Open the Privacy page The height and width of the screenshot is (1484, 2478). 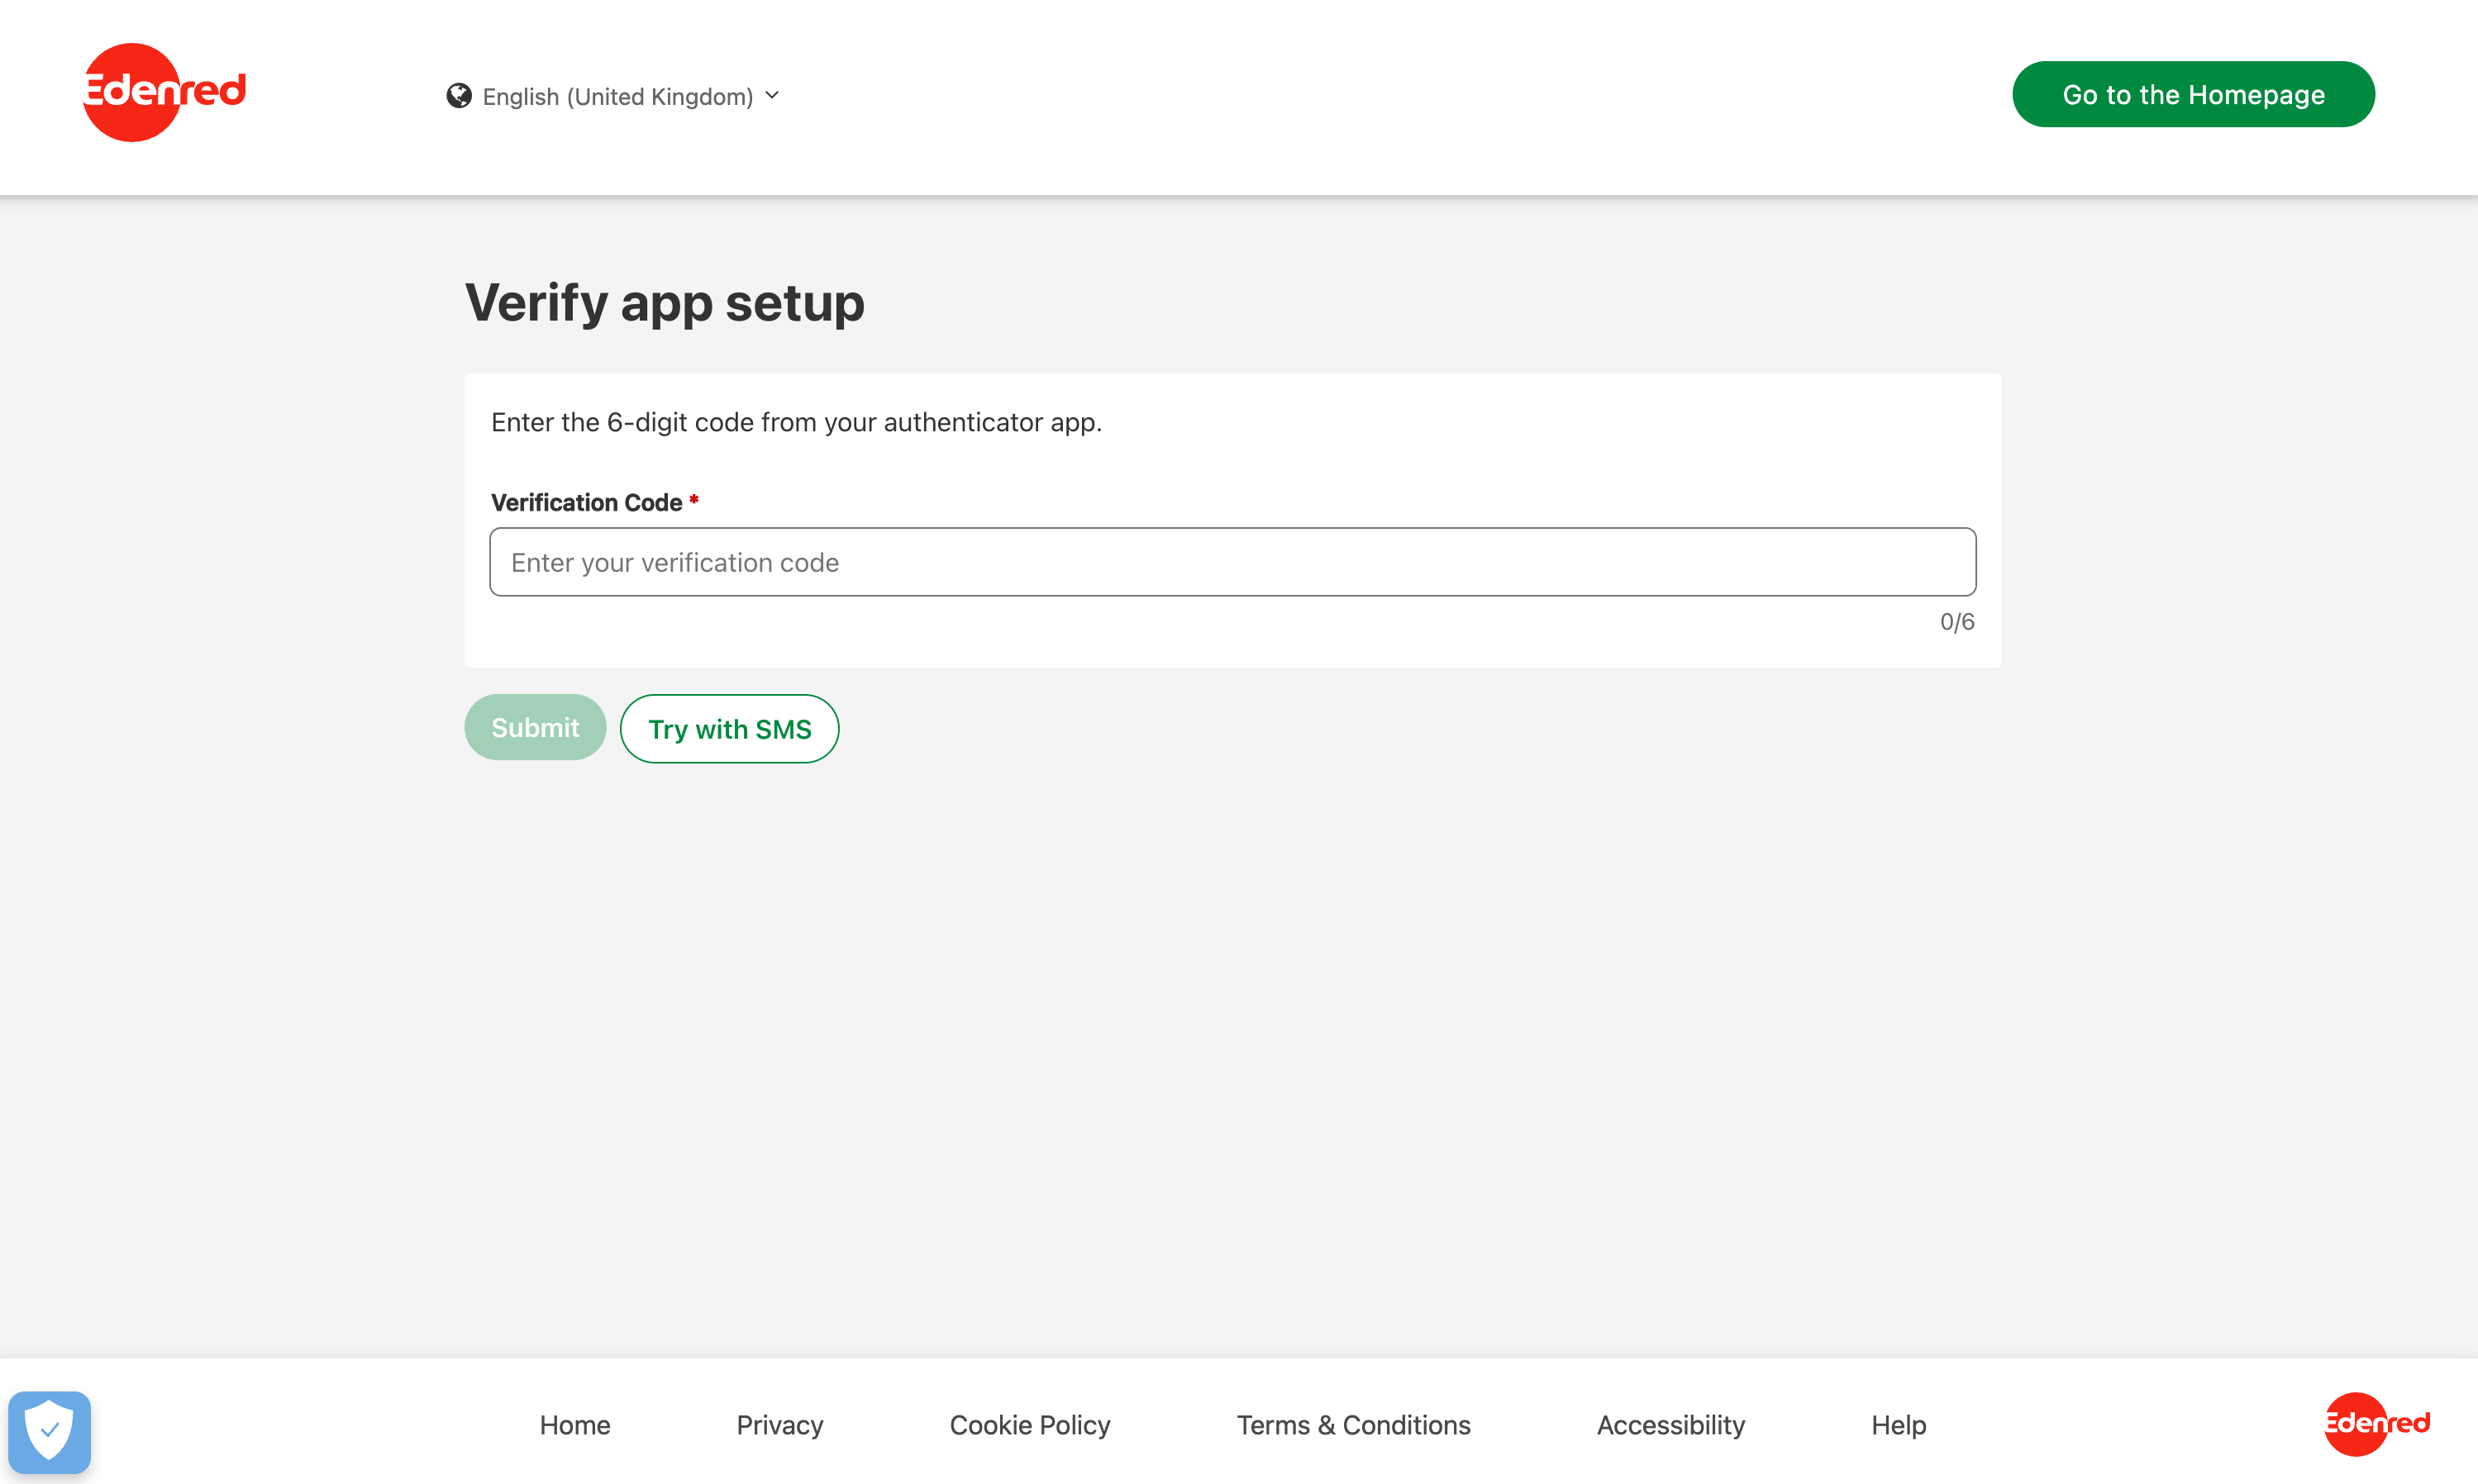tap(779, 1425)
